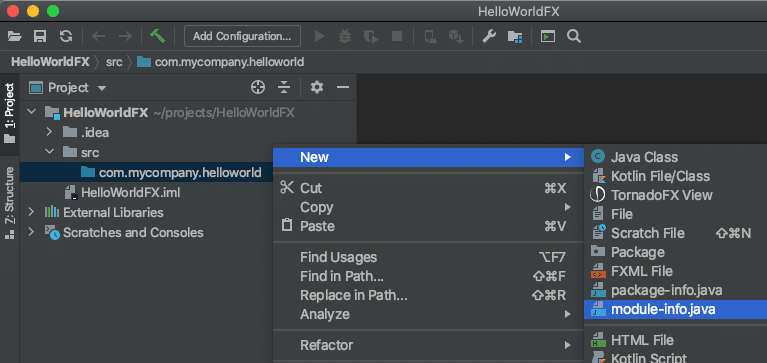Open Settings via the wrench icon
767x363 pixels.
click(x=489, y=36)
